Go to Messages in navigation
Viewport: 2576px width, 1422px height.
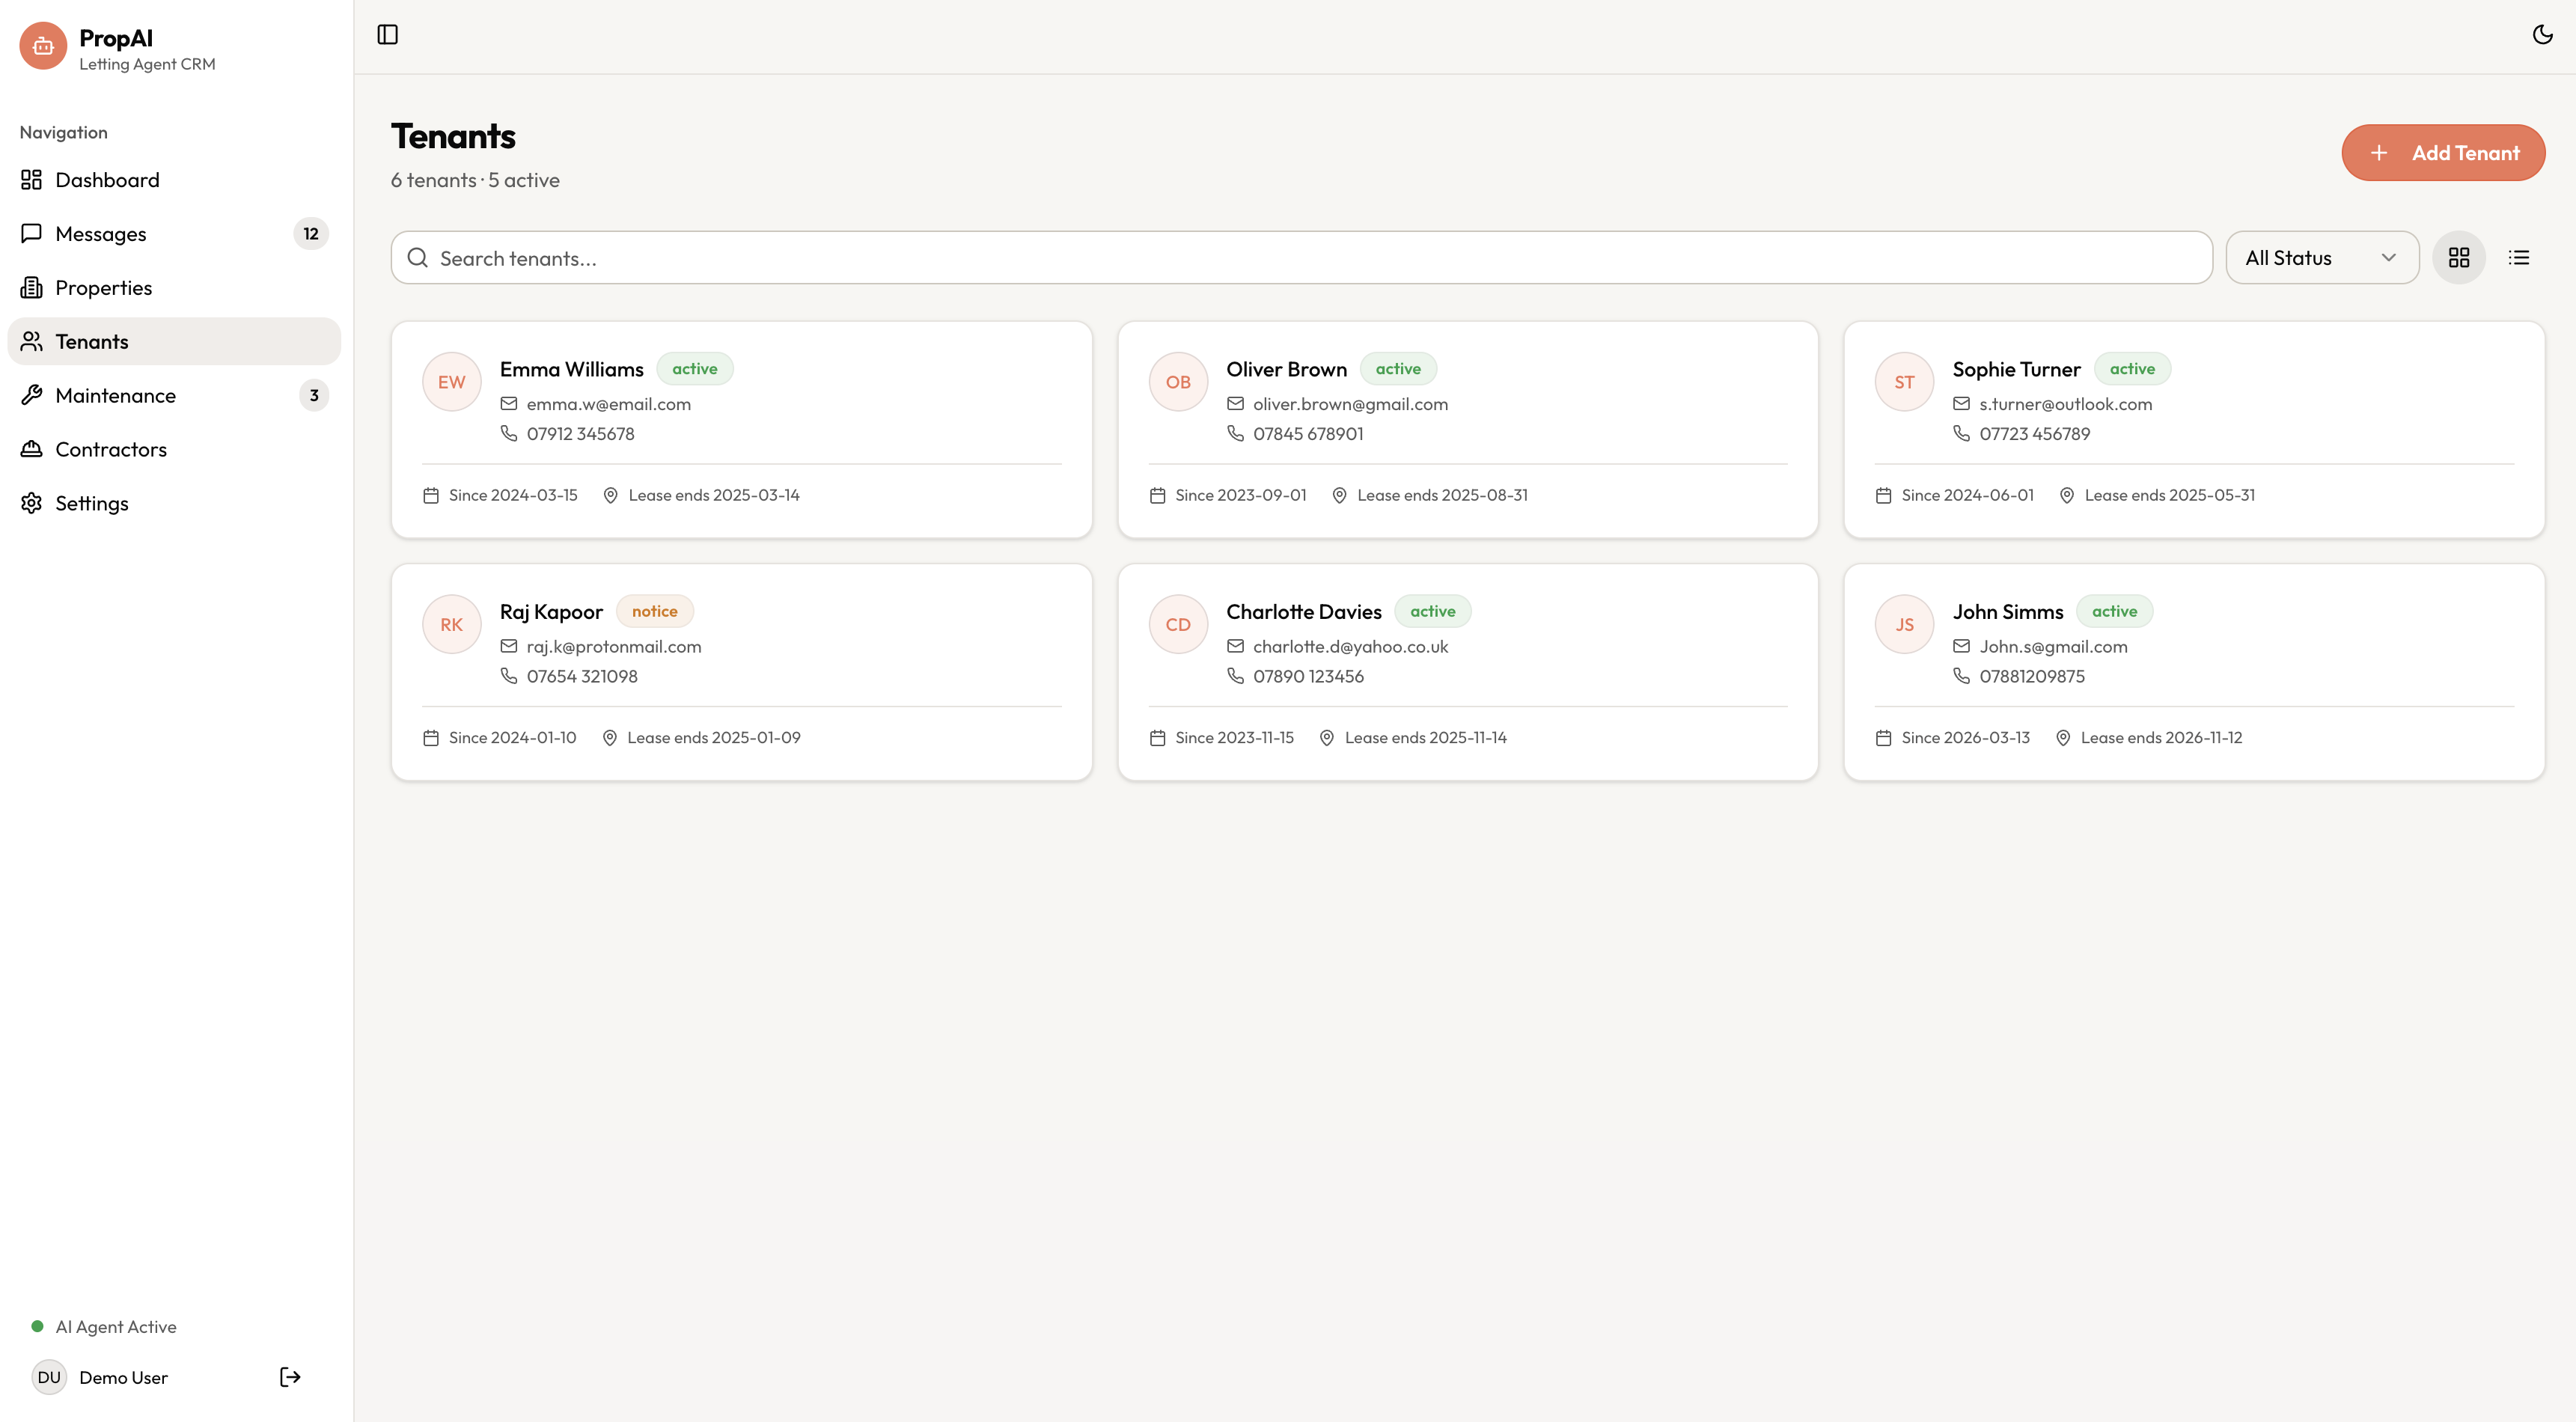coord(100,234)
